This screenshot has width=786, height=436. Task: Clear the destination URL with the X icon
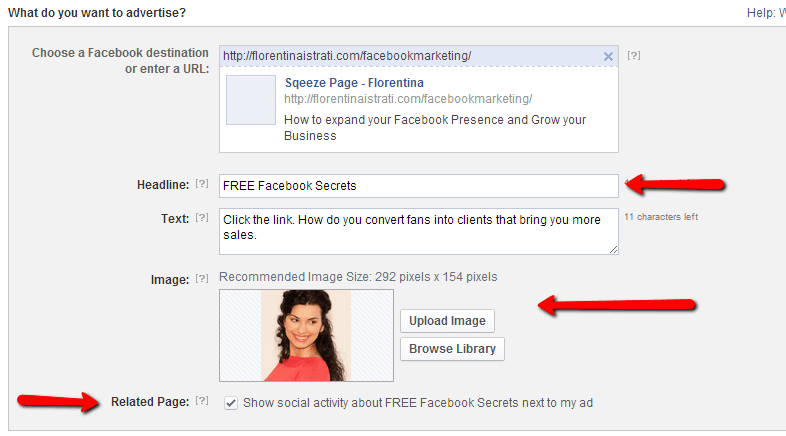coord(608,57)
